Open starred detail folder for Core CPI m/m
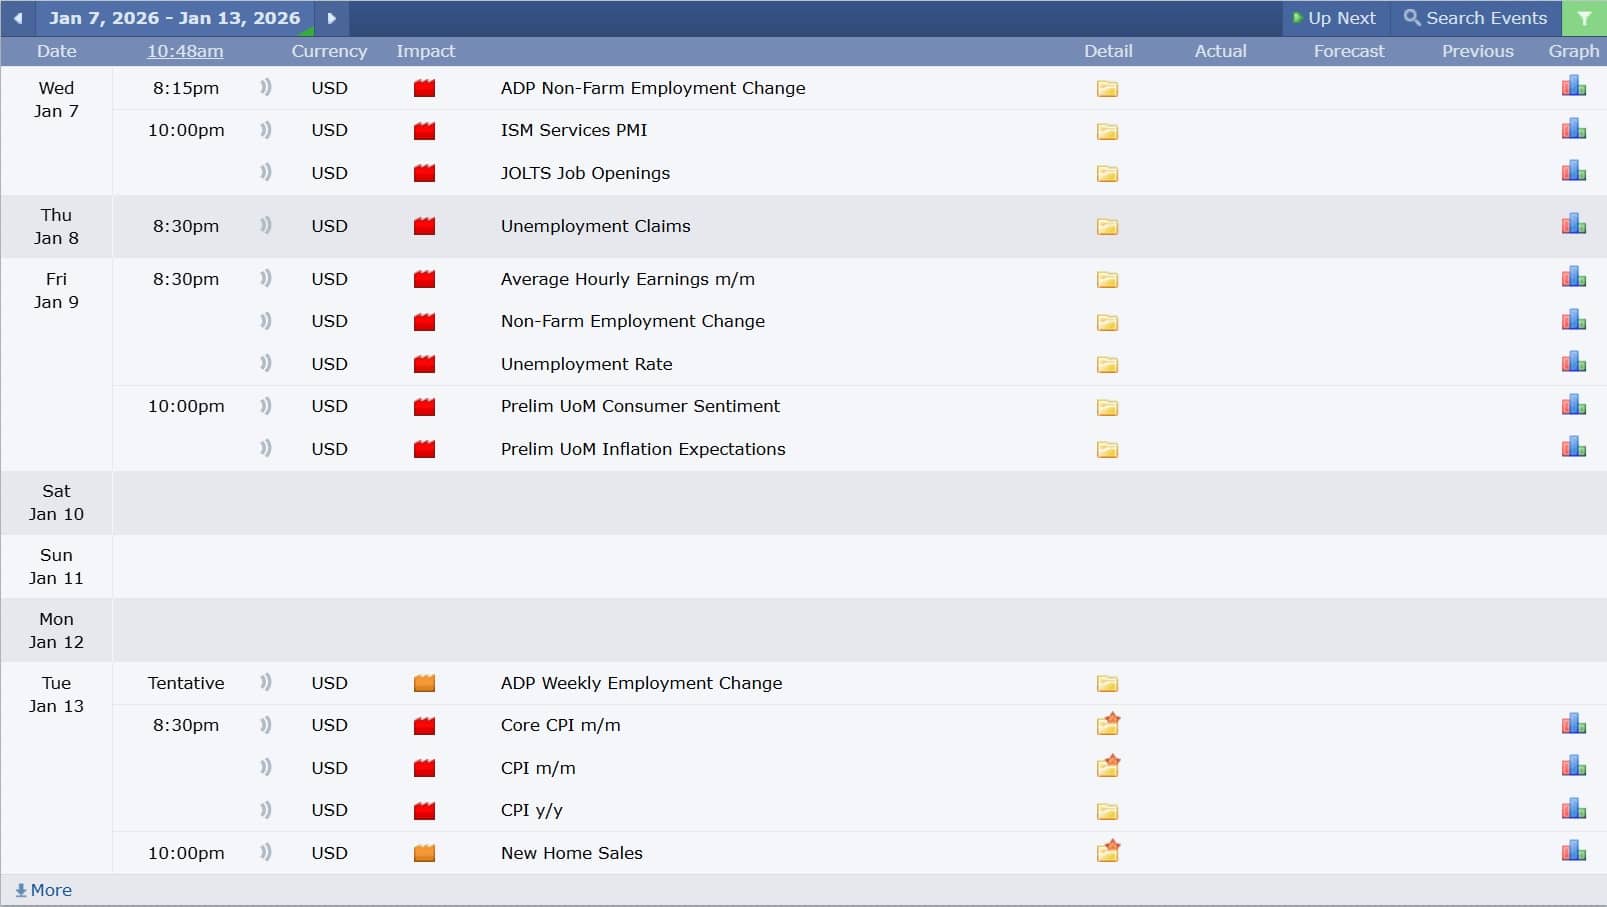Screen dimensions: 1607x907 tap(1107, 725)
